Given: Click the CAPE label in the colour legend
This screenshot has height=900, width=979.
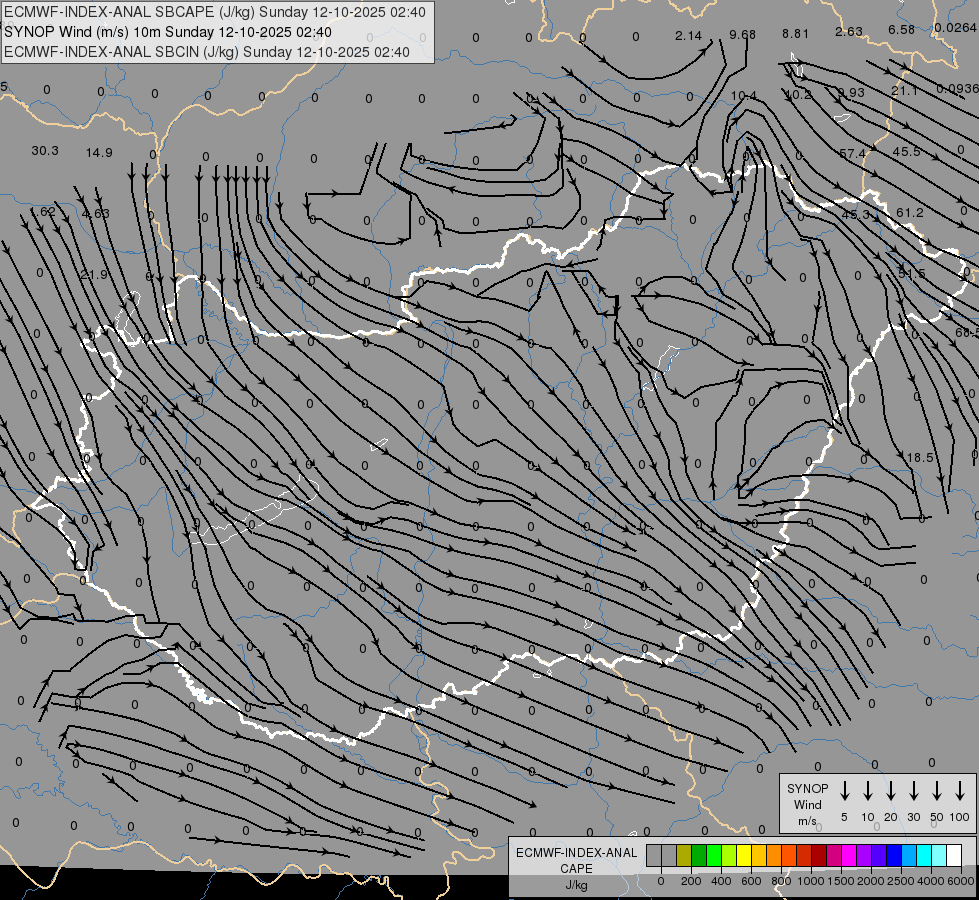Looking at the screenshot, I should pyautogui.click(x=576, y=869).
